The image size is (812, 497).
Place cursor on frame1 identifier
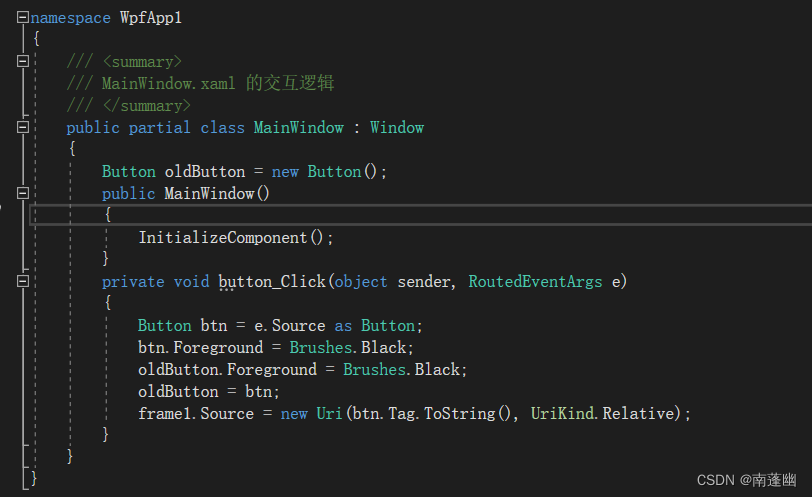(164, 413)
